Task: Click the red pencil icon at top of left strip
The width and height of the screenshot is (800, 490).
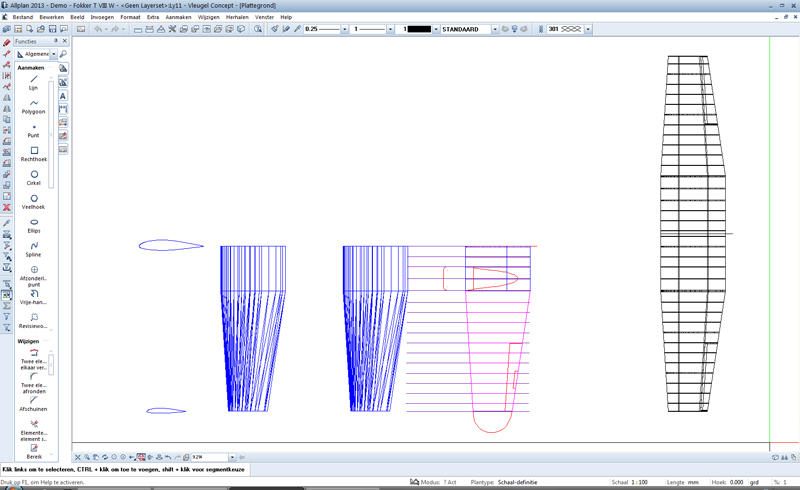Action: (7, 42)
